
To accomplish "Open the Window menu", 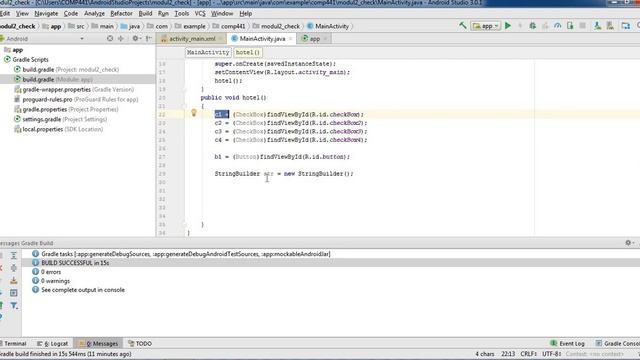I will (222, 13).
